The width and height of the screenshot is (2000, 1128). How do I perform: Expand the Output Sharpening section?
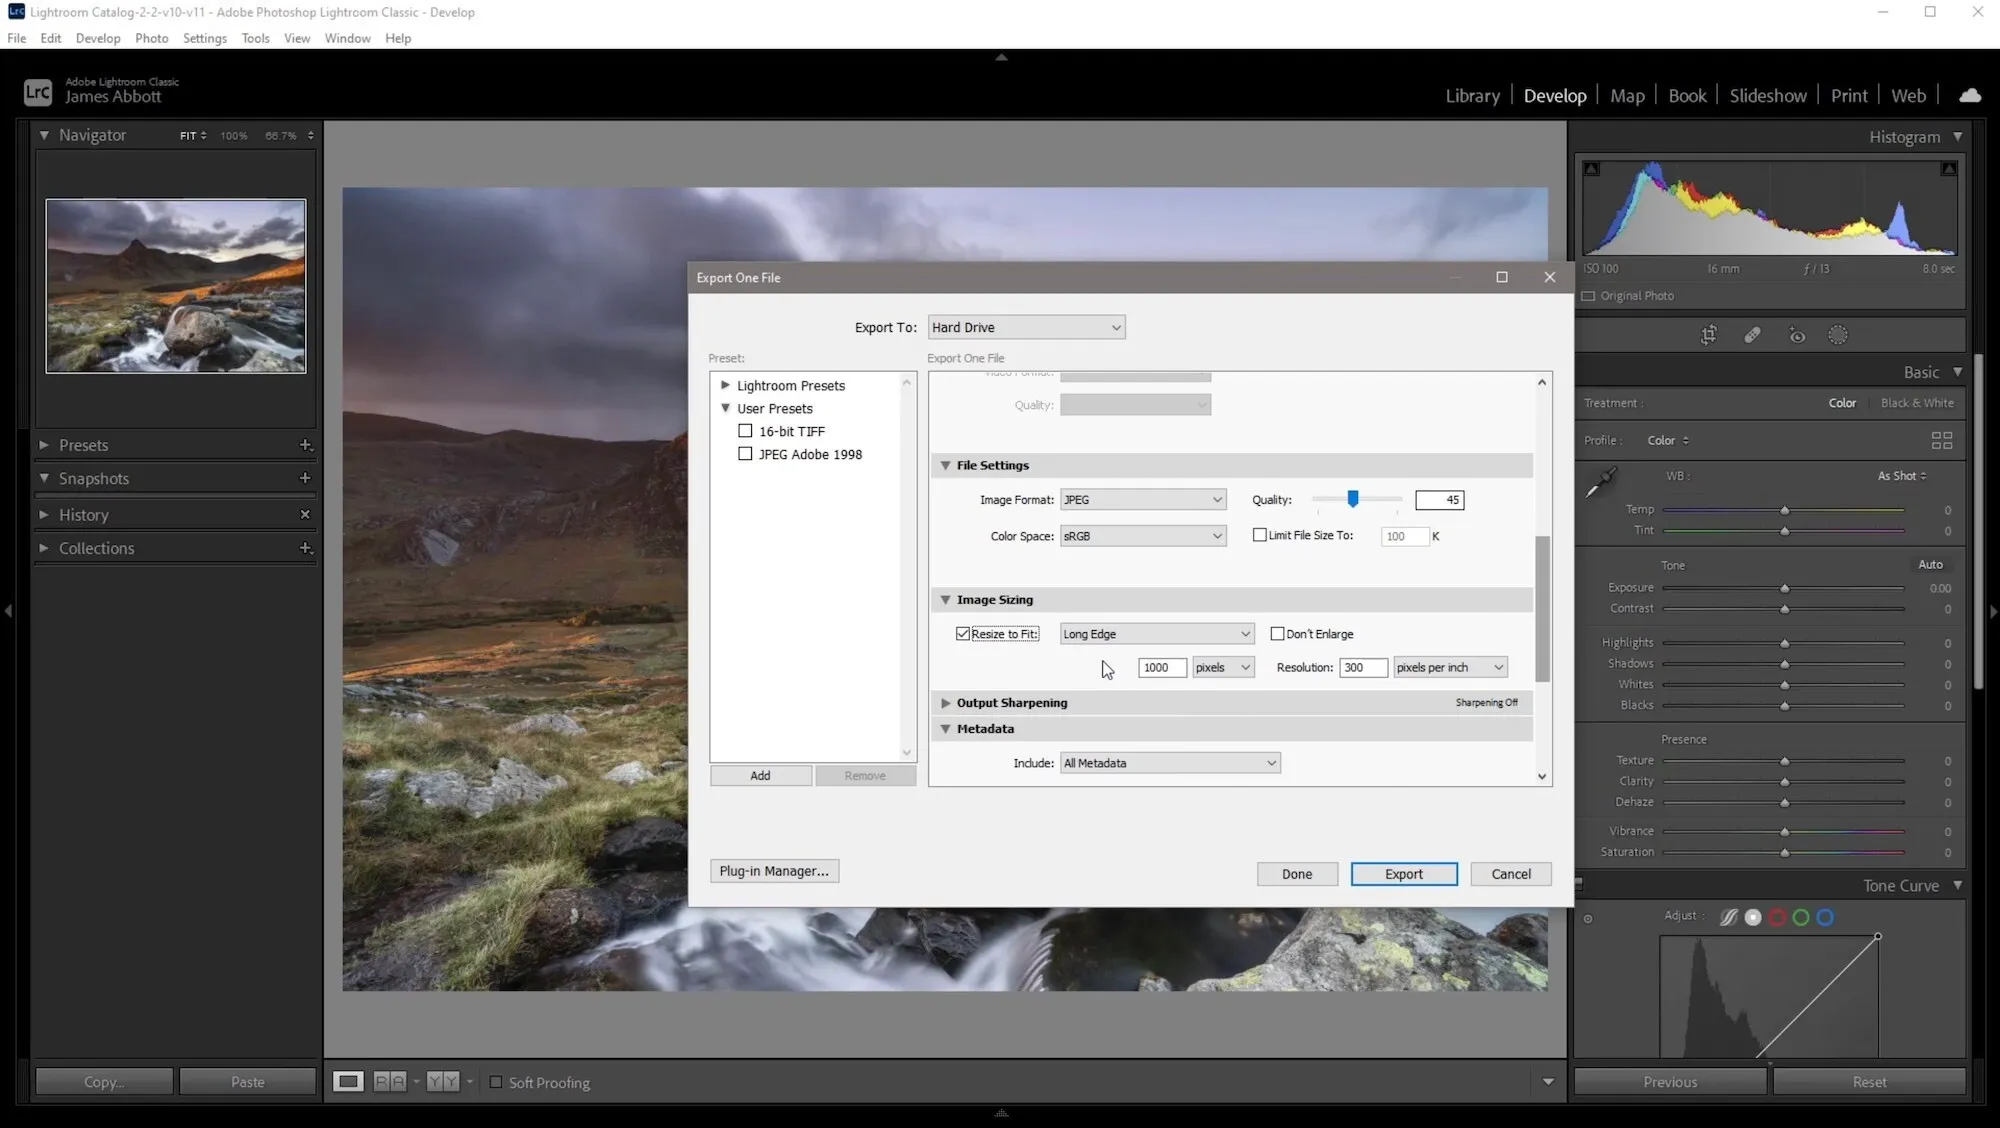(945, 703)
